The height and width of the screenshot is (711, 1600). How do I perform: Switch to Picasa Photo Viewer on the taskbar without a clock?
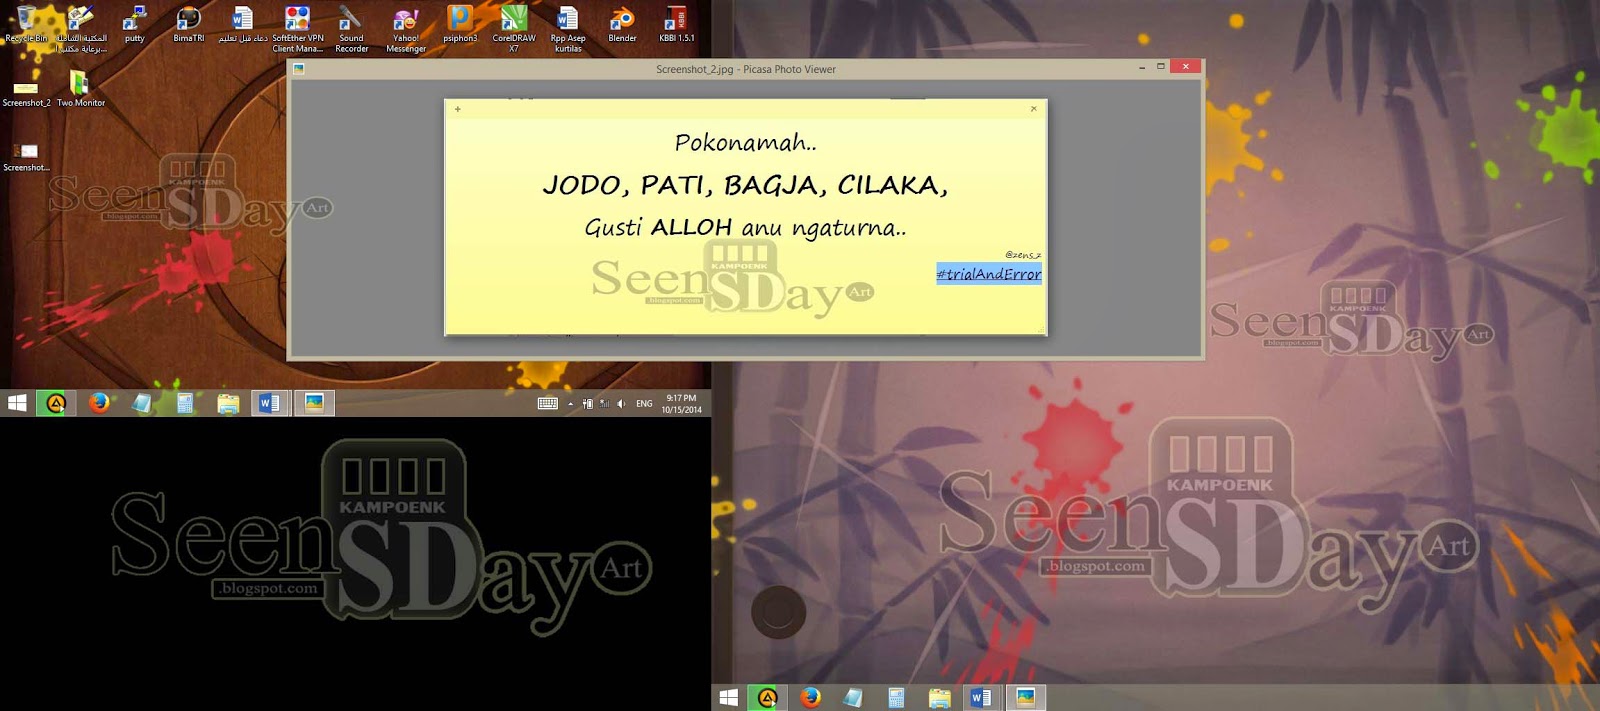click(x=1025, y=697)
